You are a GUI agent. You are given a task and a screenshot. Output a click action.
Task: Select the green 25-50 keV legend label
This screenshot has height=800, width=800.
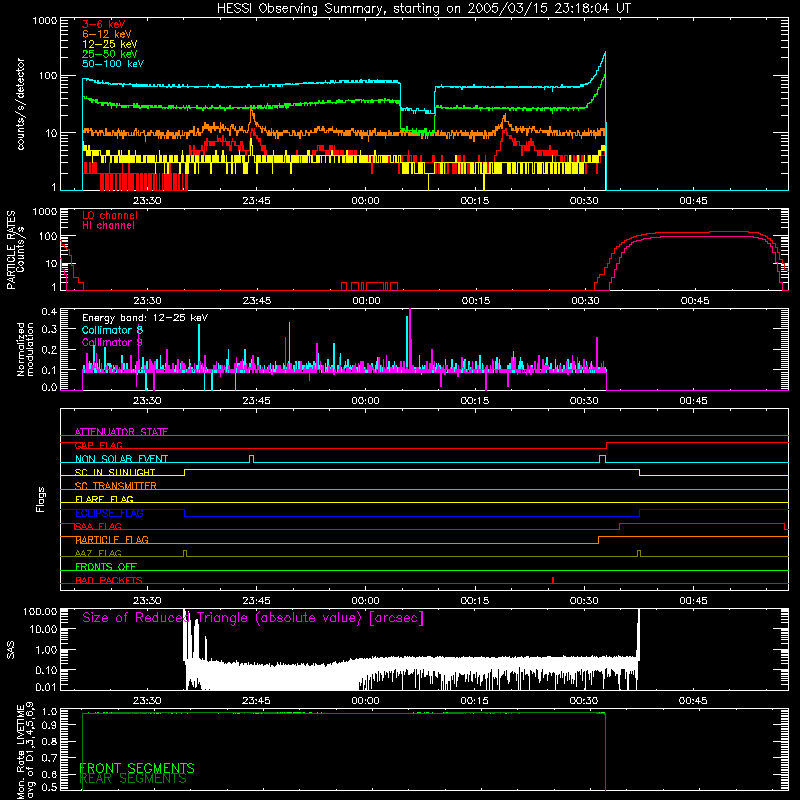coord(110,54)
